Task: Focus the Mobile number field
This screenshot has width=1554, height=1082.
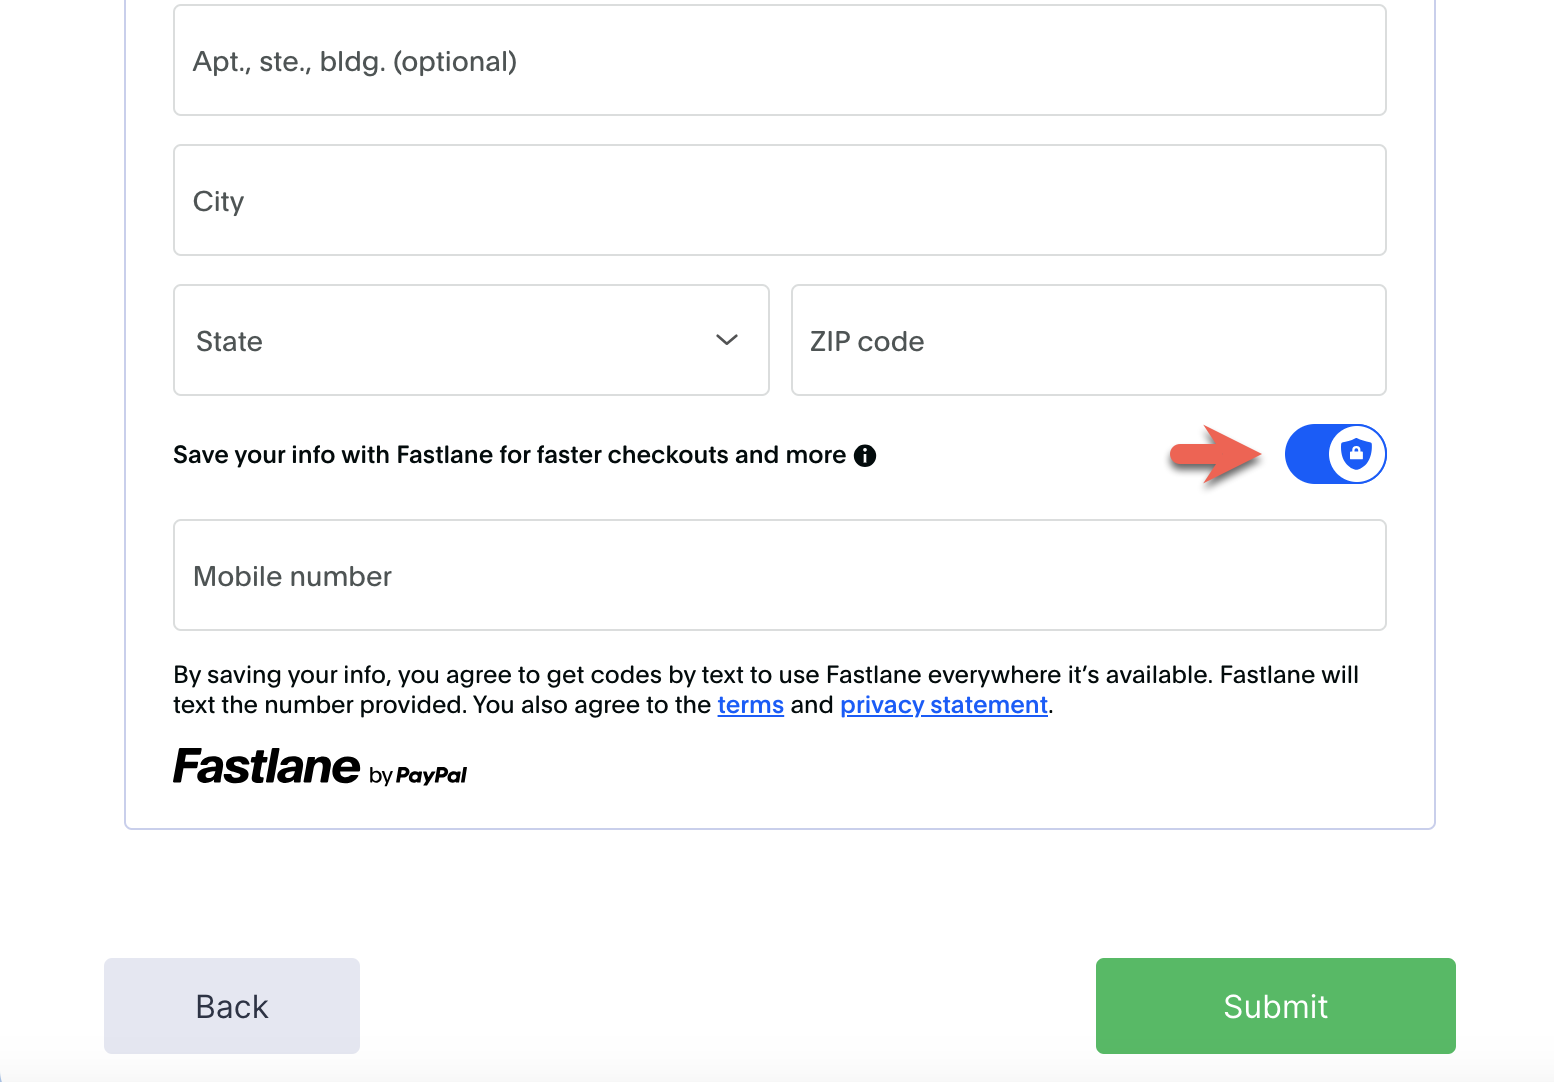Action: (x=779, y=576)
